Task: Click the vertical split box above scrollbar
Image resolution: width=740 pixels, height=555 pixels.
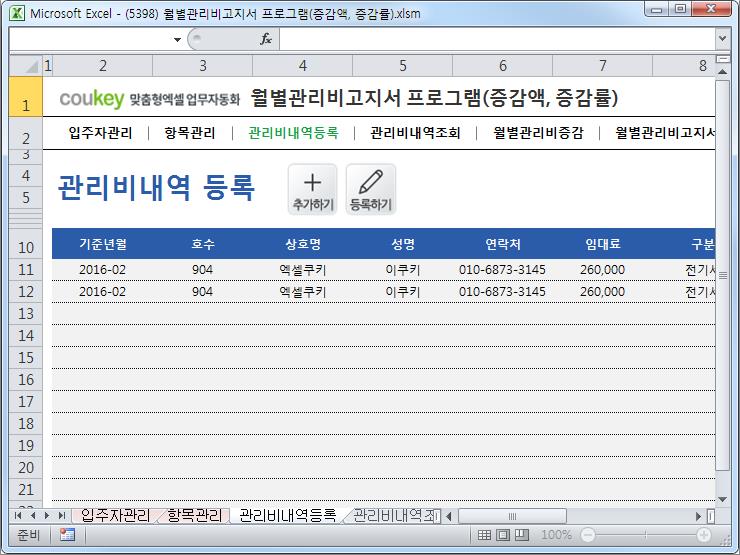Action: click(723, 59)
